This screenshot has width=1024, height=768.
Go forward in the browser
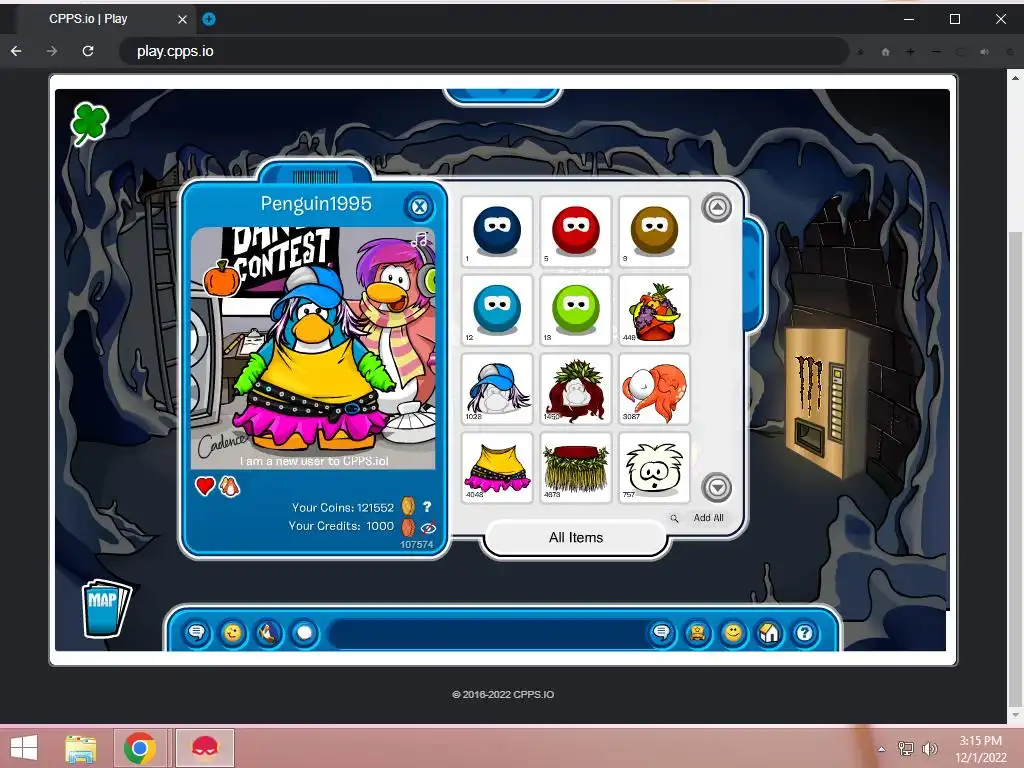tap(52, 51)
